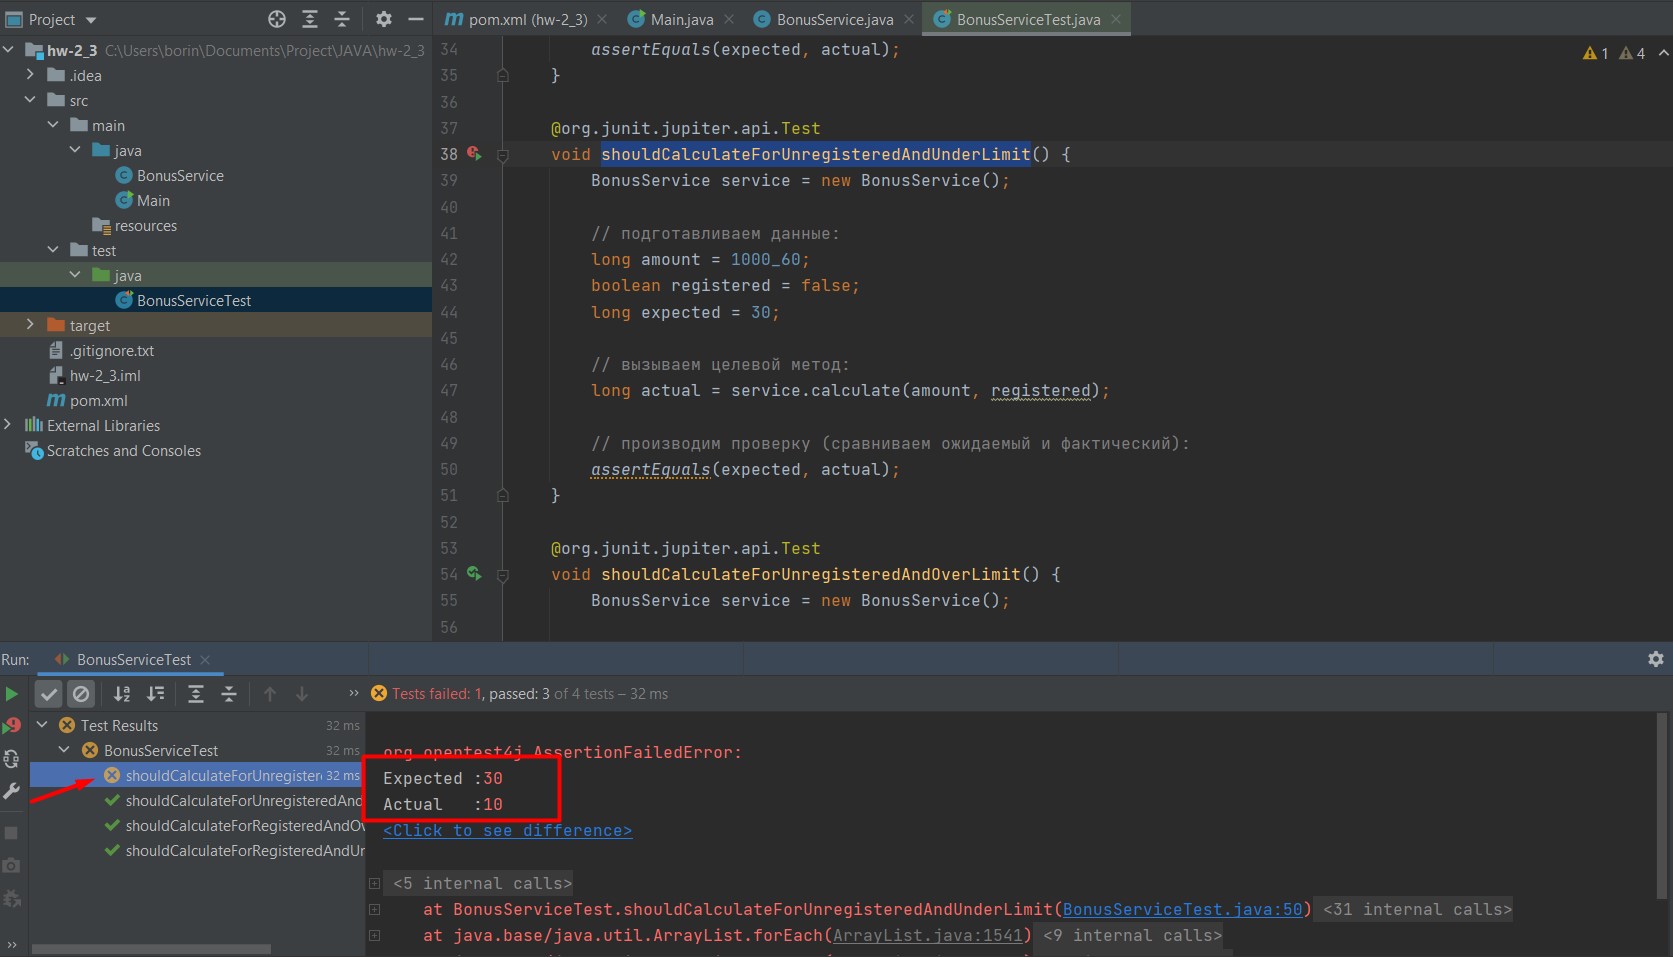Rerun tests with green play button

(12, 694)
